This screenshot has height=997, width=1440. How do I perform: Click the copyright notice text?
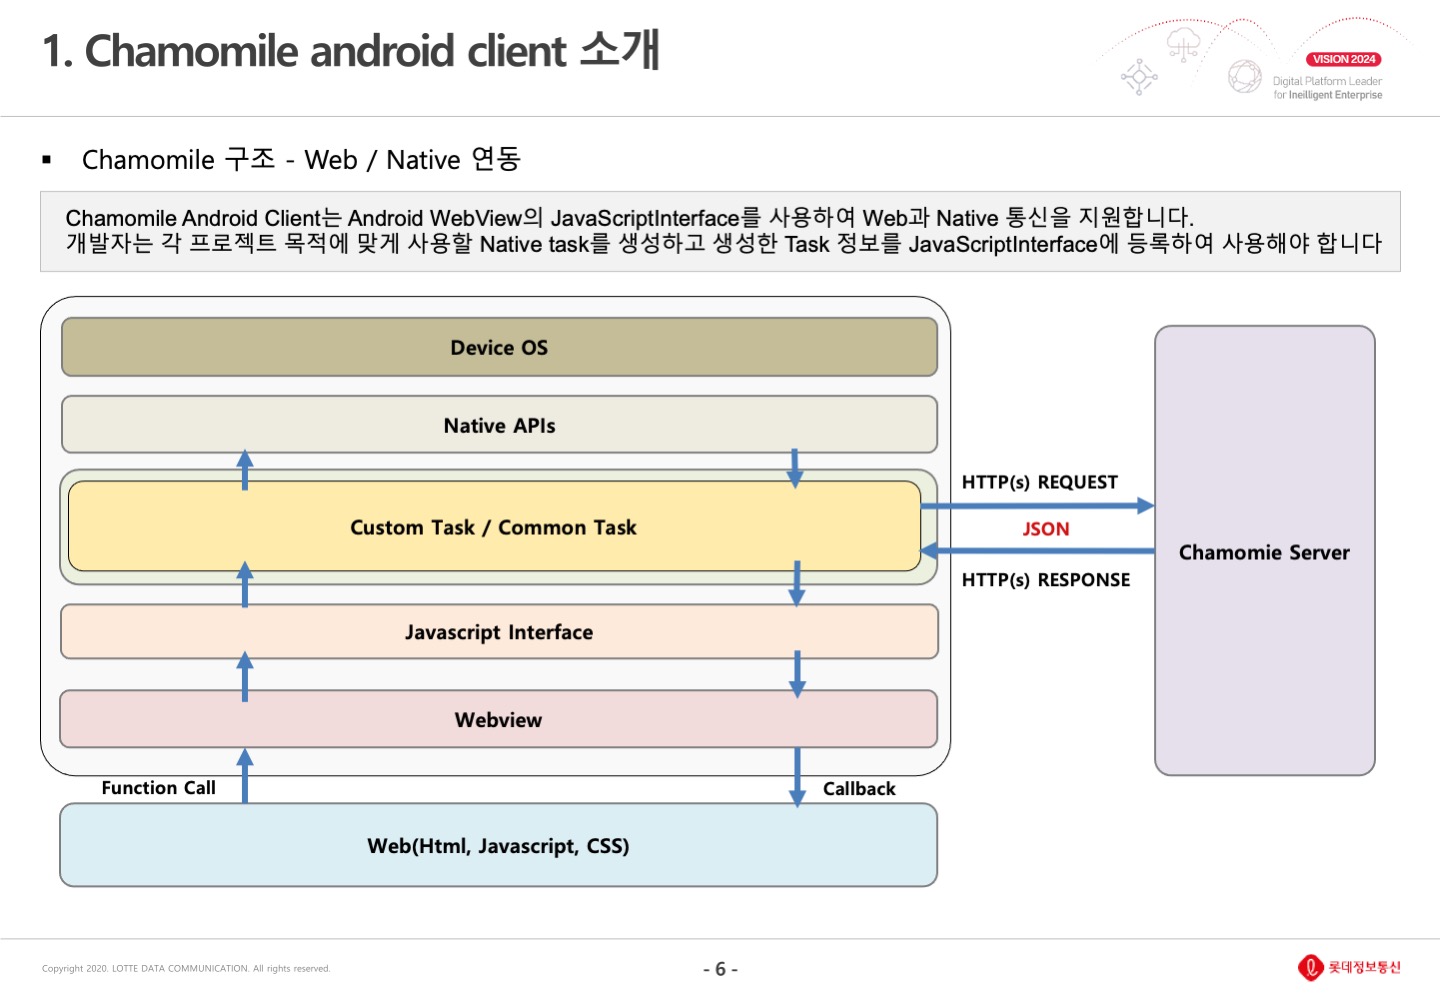pos(186,968)
